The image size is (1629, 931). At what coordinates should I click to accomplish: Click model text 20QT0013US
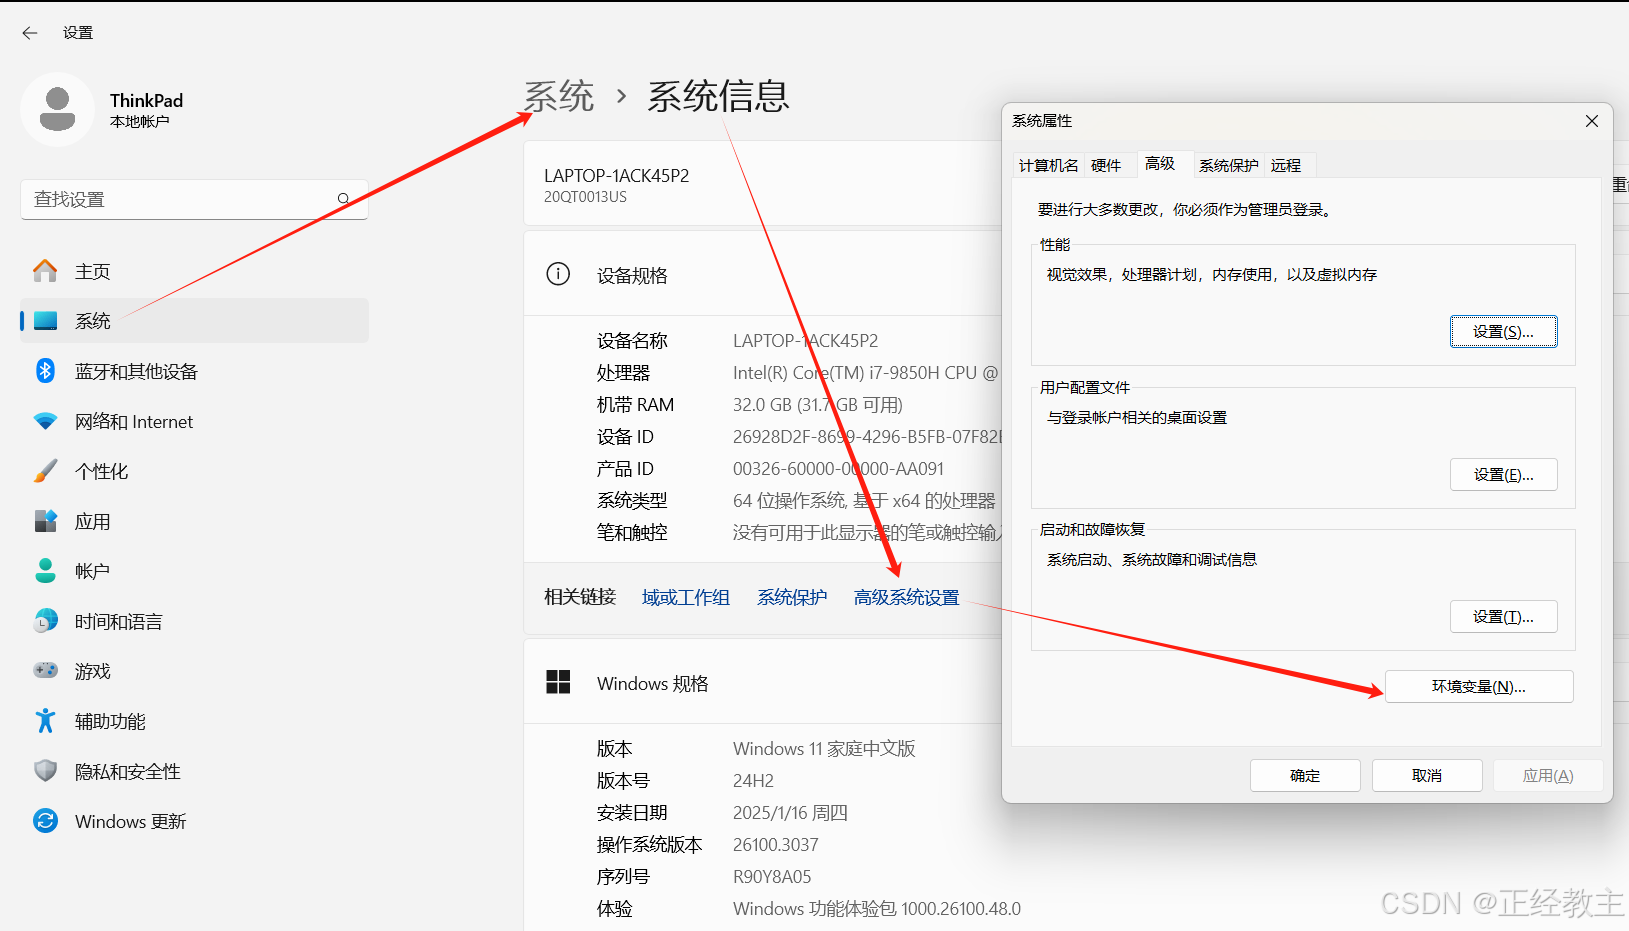pyautogui.click(x=585, y=197)
